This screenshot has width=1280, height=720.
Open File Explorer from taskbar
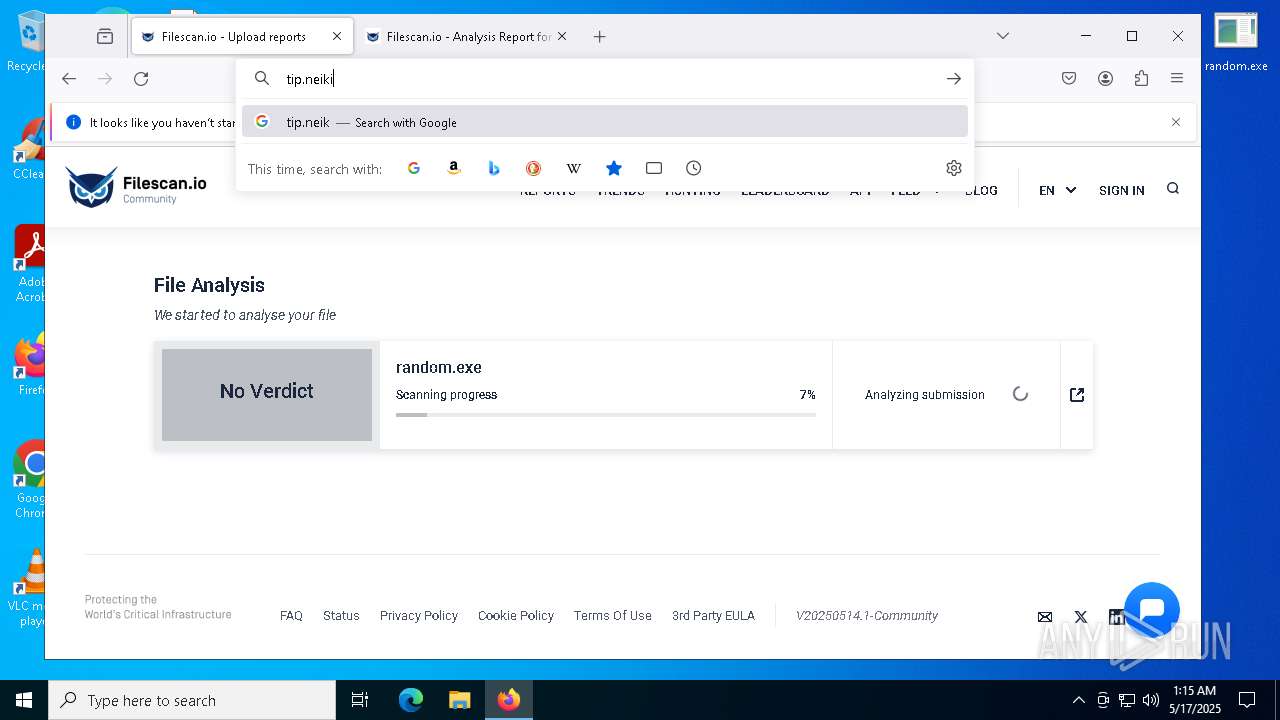tap(459, 700)
